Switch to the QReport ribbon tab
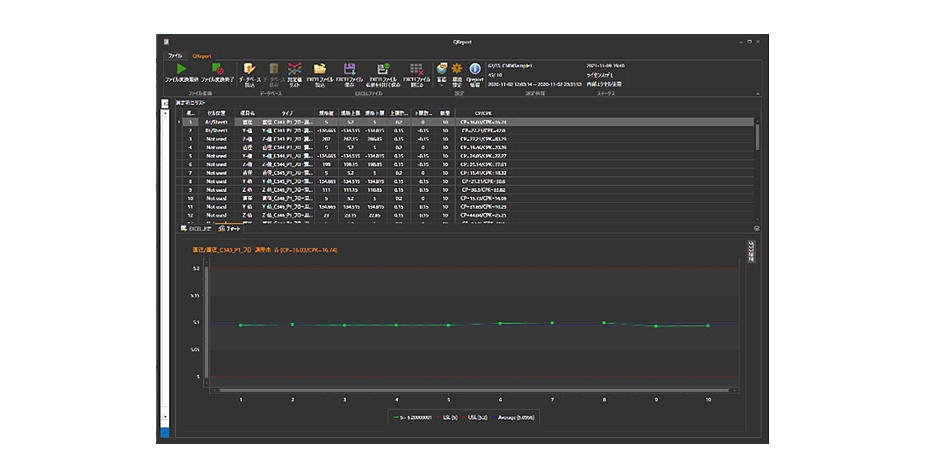This screenshot has height=470, width=925. click(202, 55)
